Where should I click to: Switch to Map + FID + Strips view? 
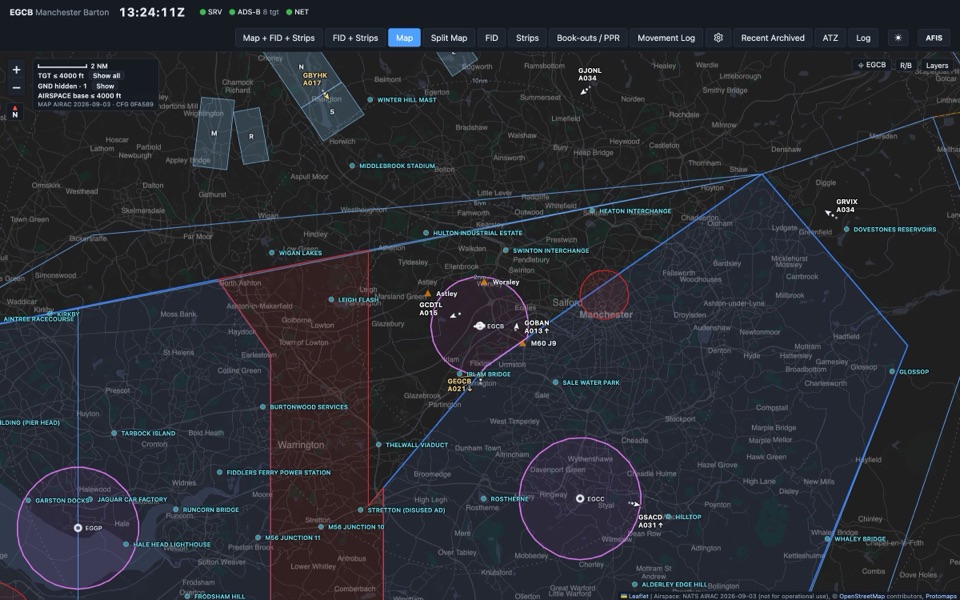(x=279, y=38)
